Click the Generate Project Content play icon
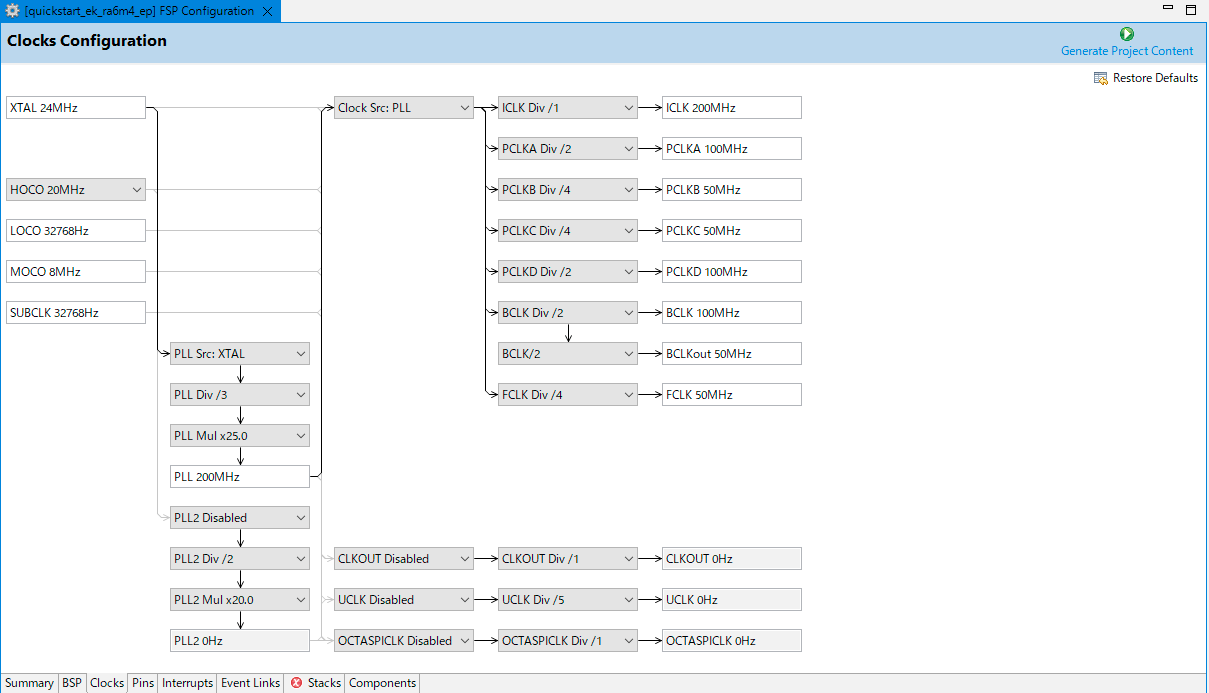The width and height of the screenshot is (1209, 693). 1127,34
